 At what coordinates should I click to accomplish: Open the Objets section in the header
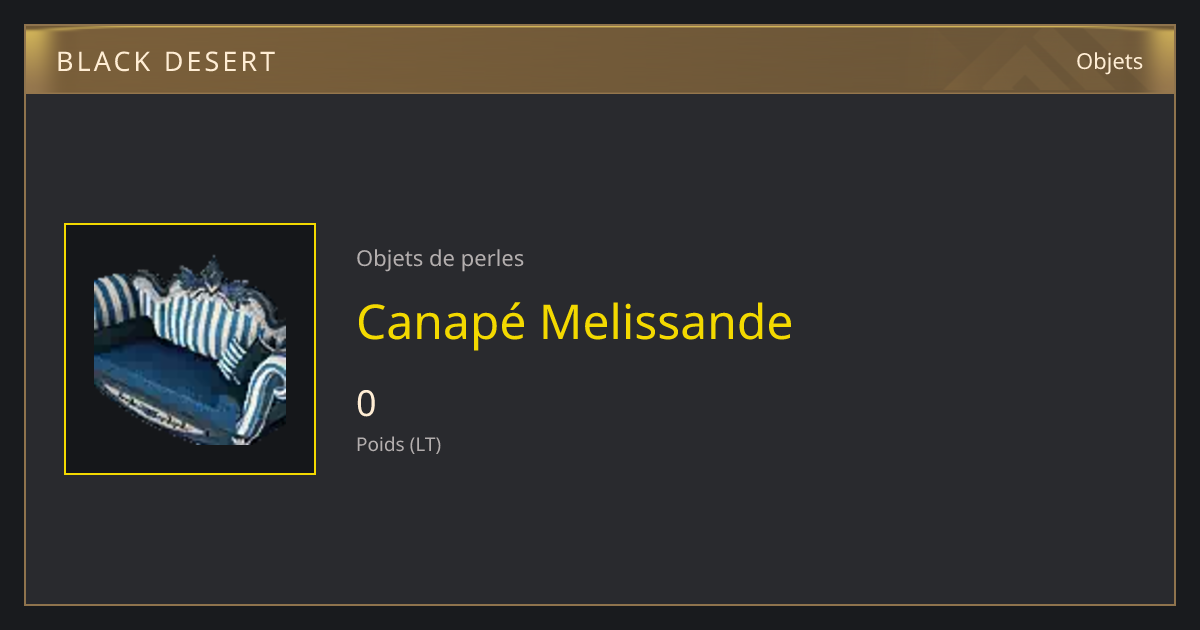[1109, 61]
